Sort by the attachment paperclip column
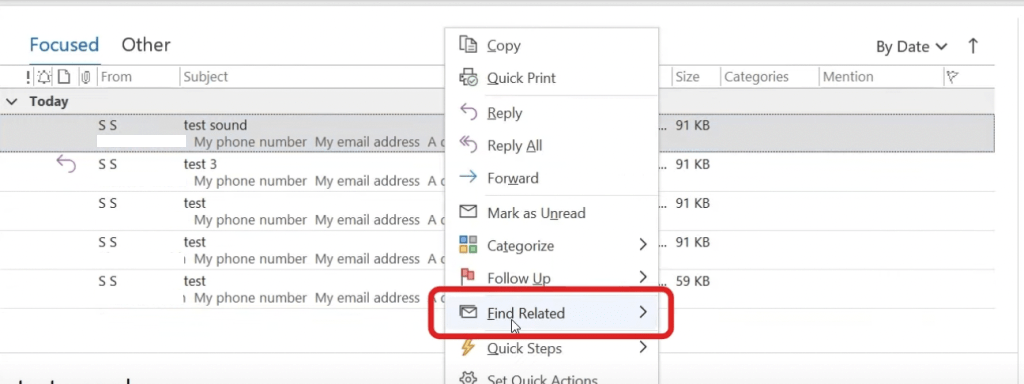Image resolution: width=1024 pixels, height=384 pixels. click(x=85, y=77)
